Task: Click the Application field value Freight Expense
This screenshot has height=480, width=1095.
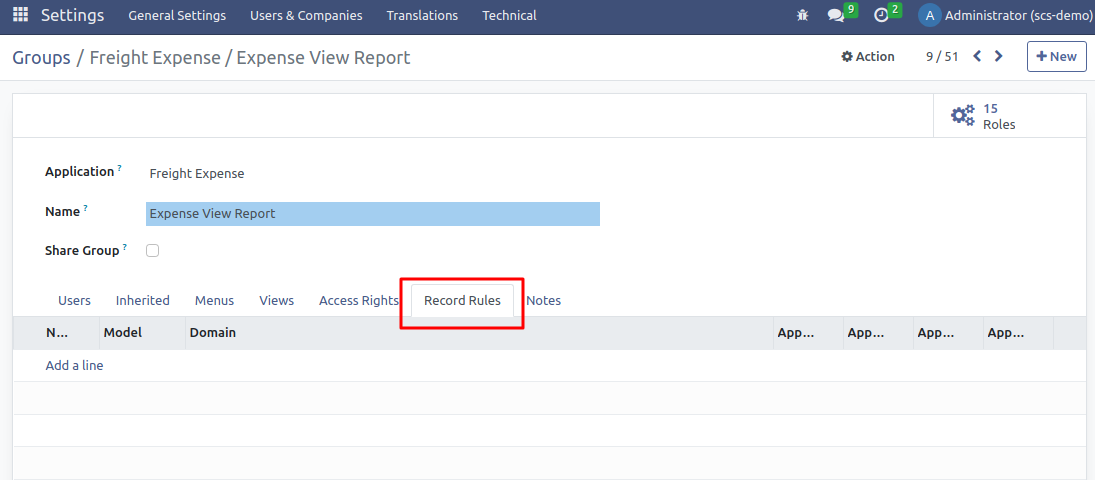Action: click(x=197, y=174)
